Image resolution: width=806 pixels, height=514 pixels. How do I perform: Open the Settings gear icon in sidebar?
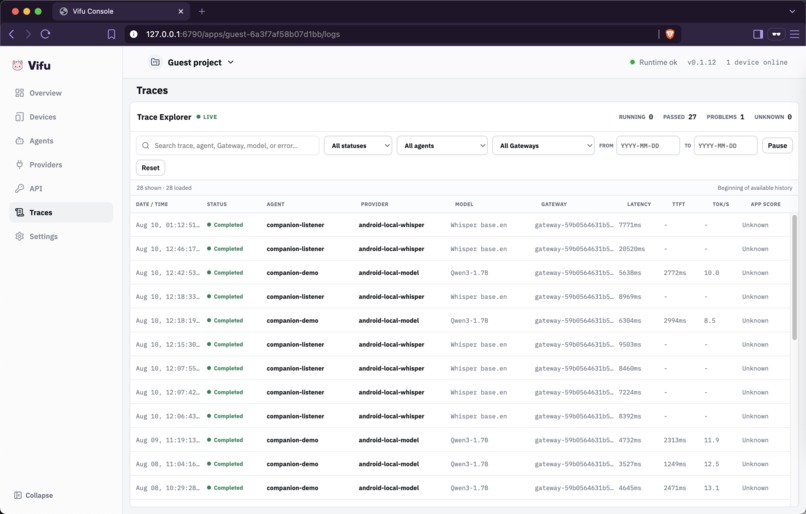coord(20,236)
